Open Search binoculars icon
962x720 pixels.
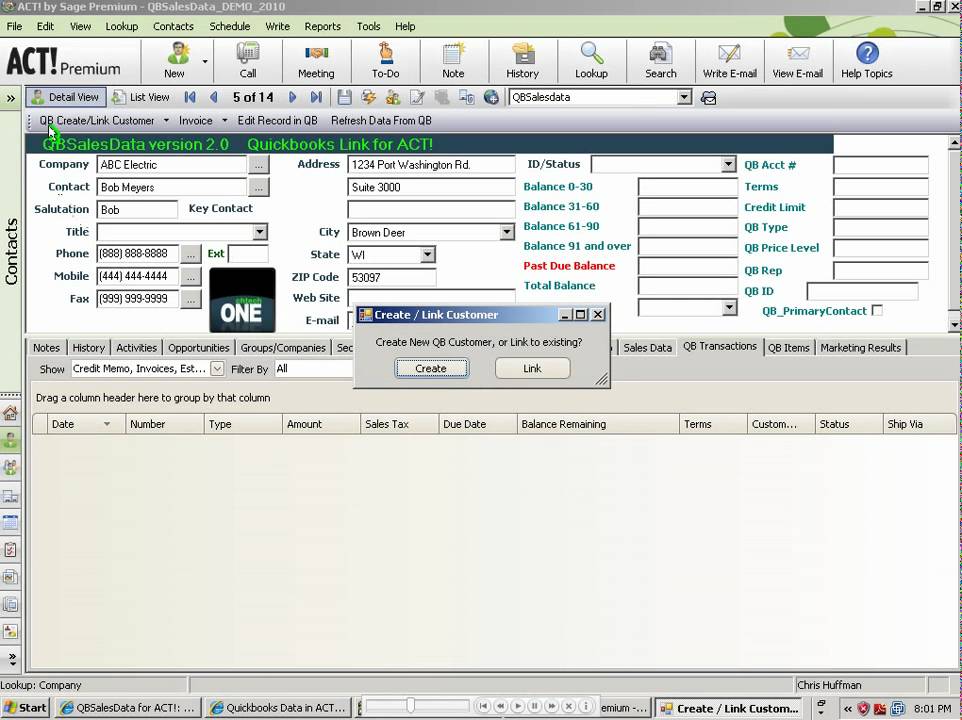click(x=660, y=60)
